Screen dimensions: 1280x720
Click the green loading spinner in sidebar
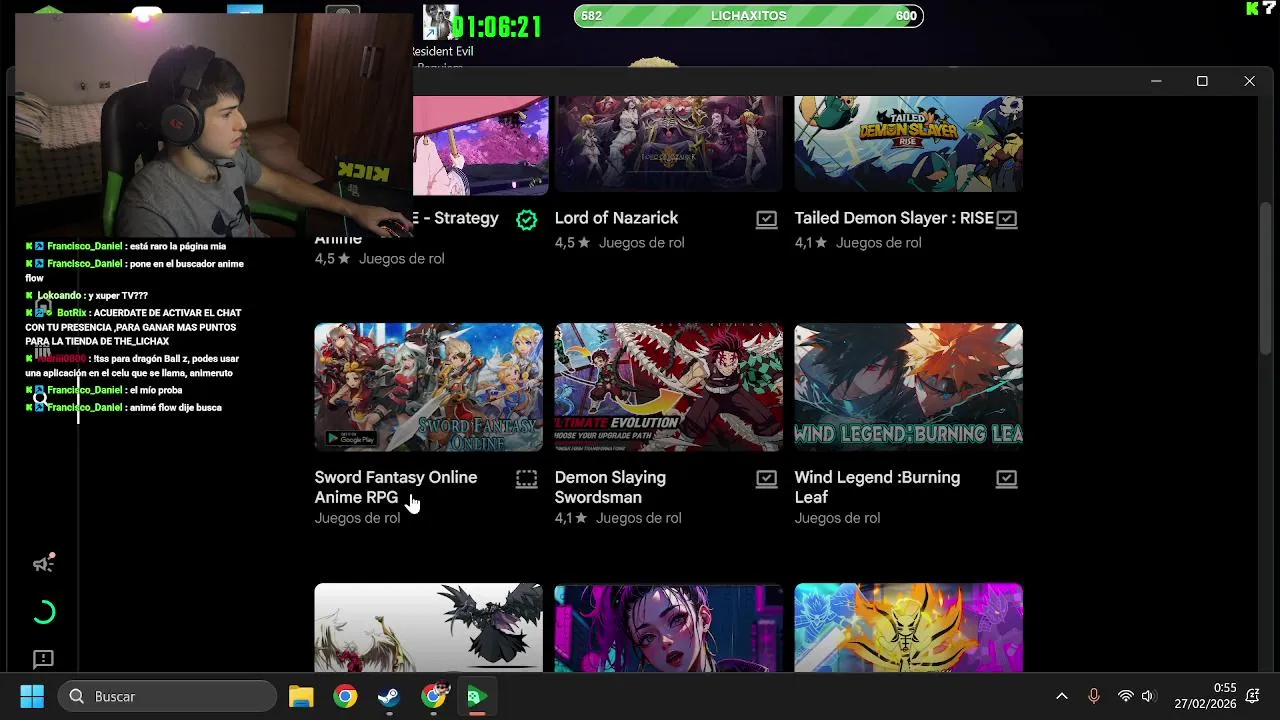[x=43, y=612]
